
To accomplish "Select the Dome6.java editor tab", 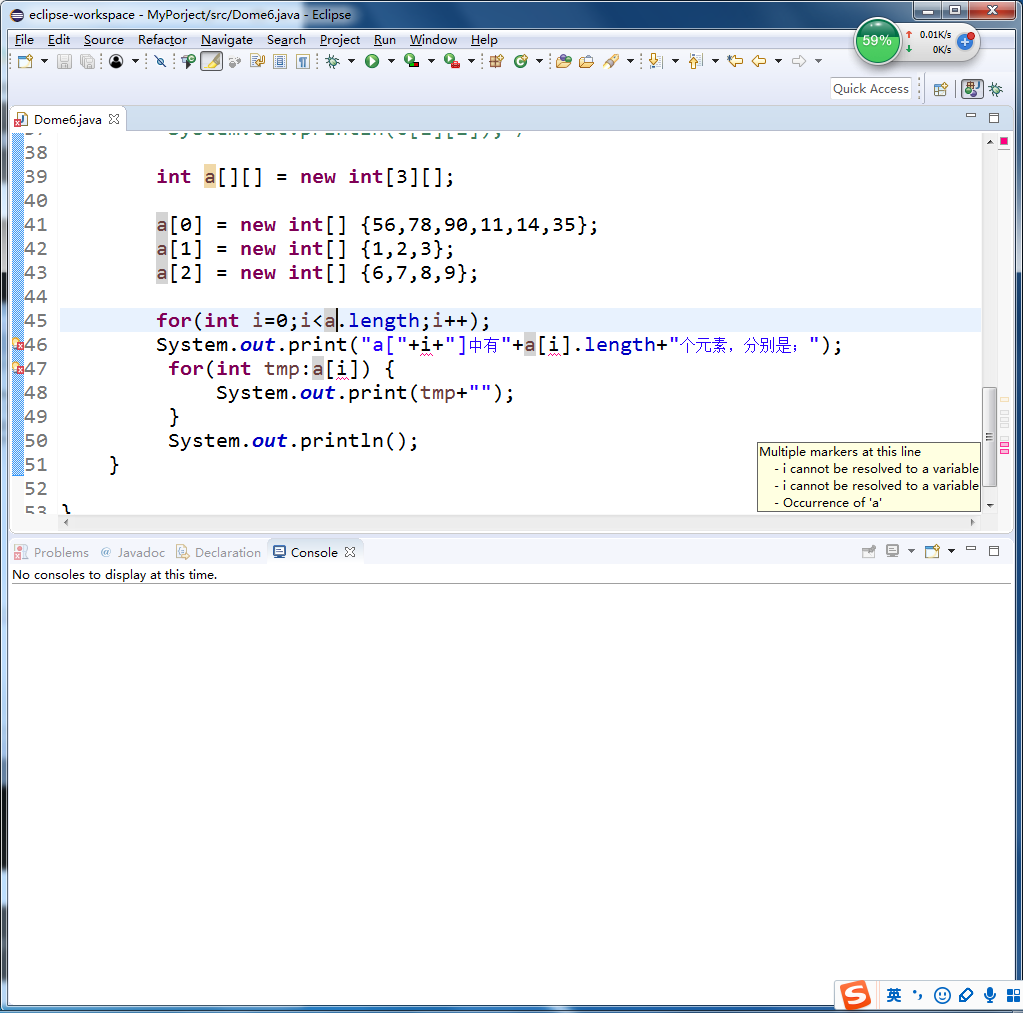I will pos(67,119).
